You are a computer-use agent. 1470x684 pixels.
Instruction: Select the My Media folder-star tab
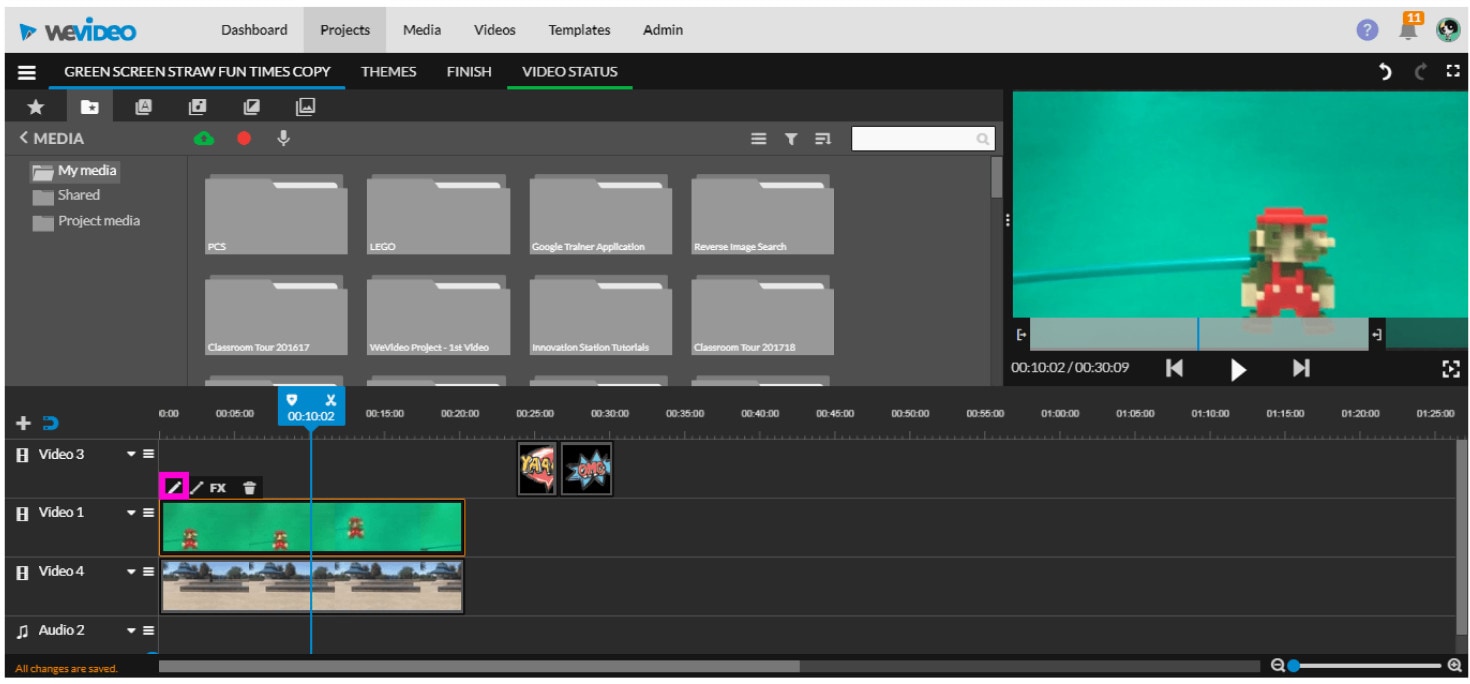[90, 107]
